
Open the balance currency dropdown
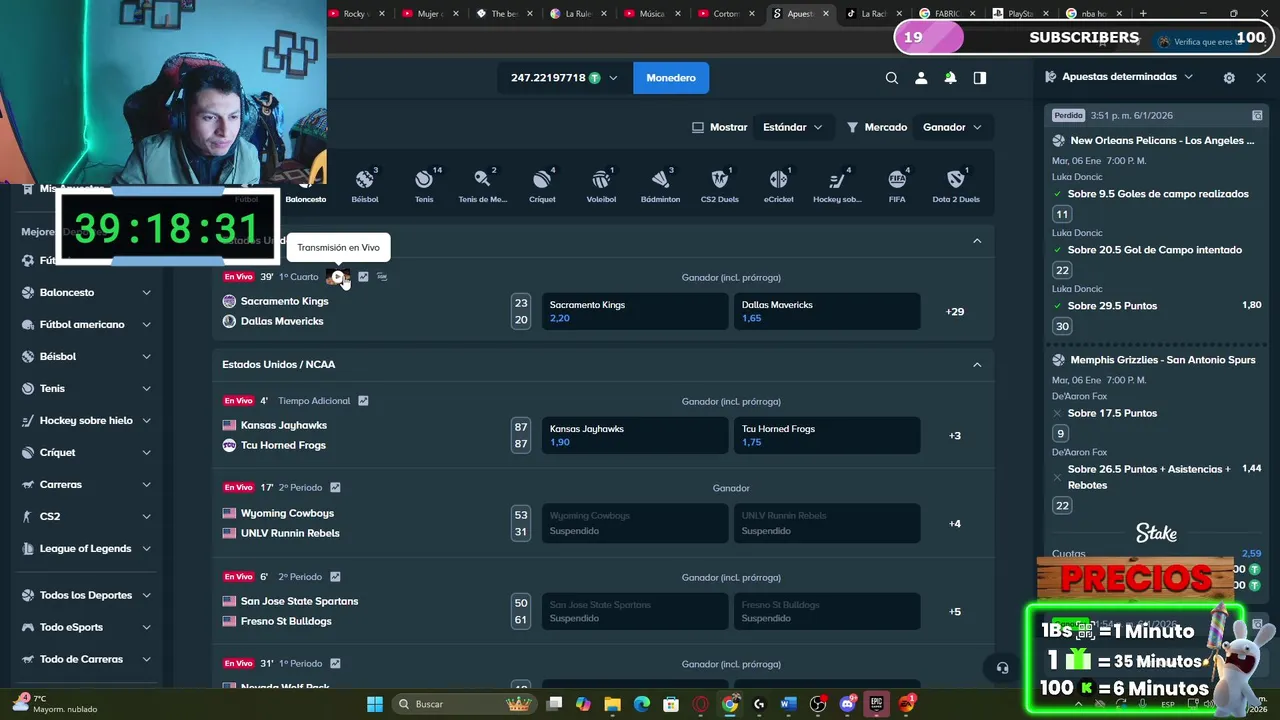coord(564,78)
